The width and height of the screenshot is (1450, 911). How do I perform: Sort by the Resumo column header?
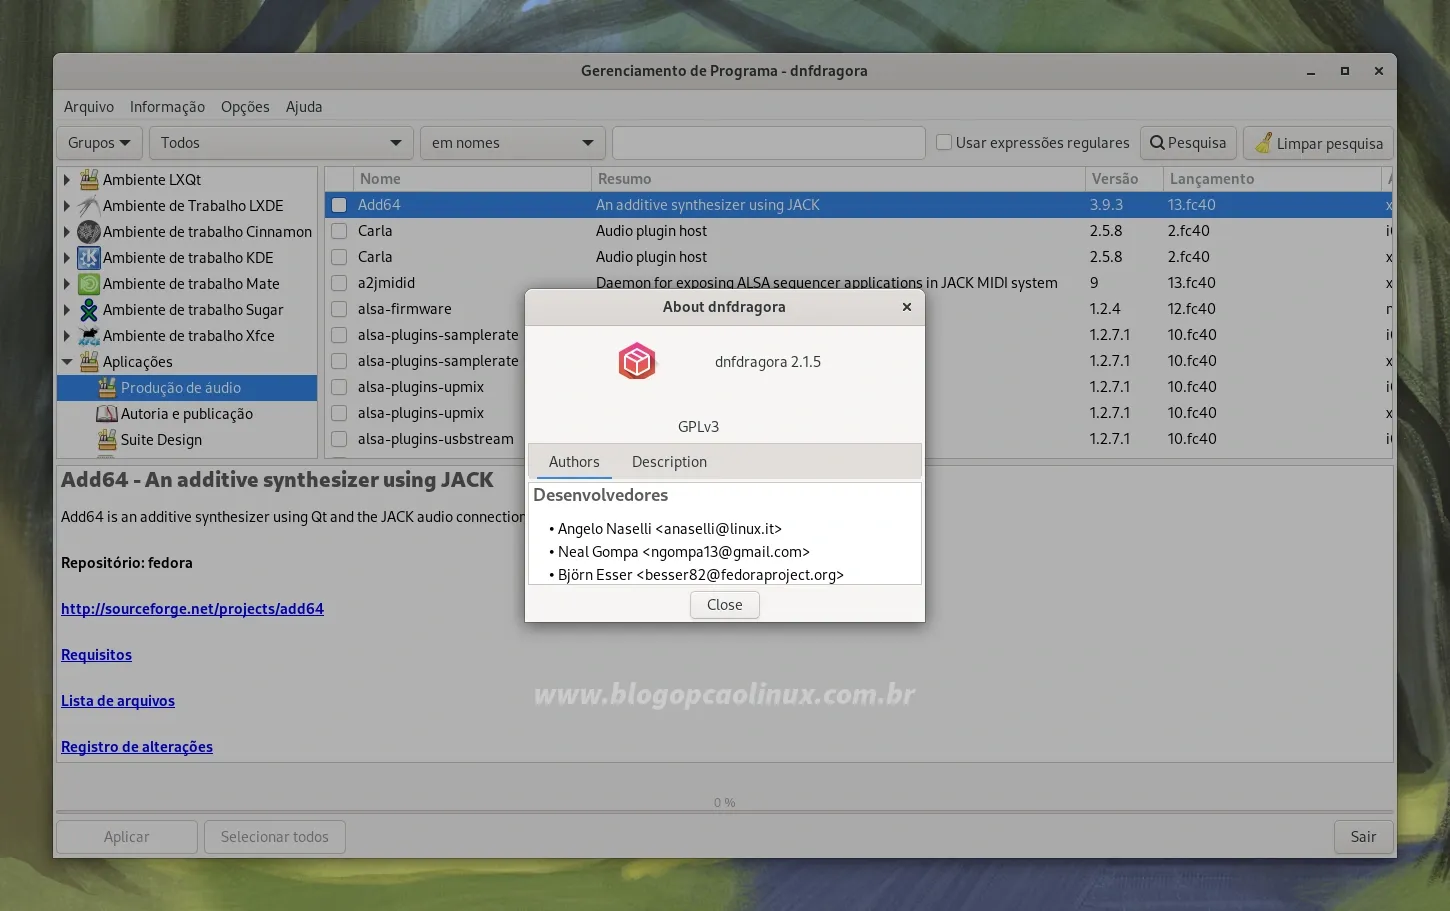(x=838, y=179)
